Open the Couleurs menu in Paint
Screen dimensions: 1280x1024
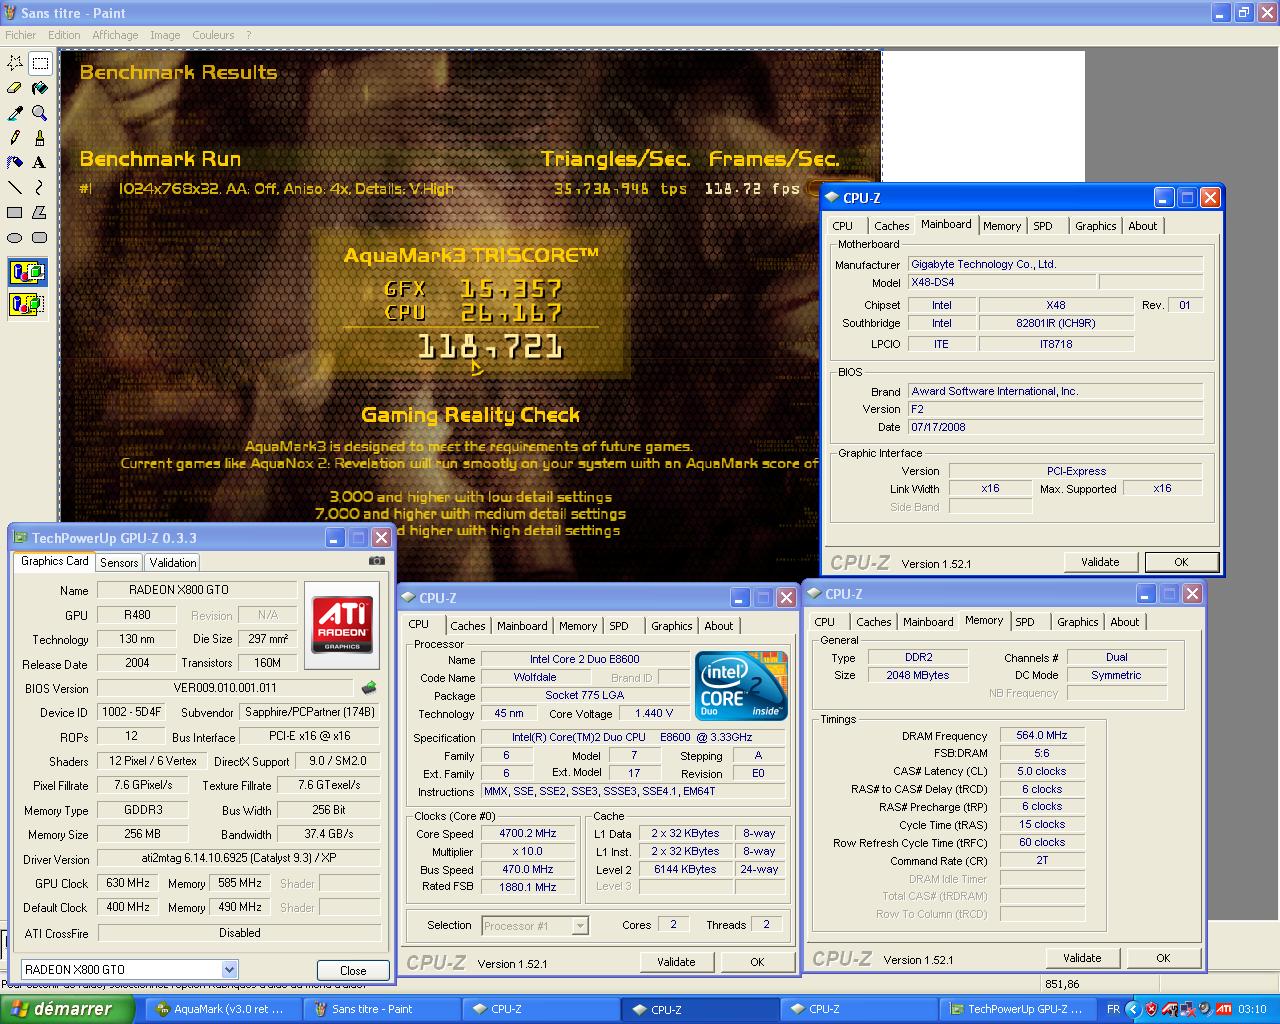[x=213, y=35]
